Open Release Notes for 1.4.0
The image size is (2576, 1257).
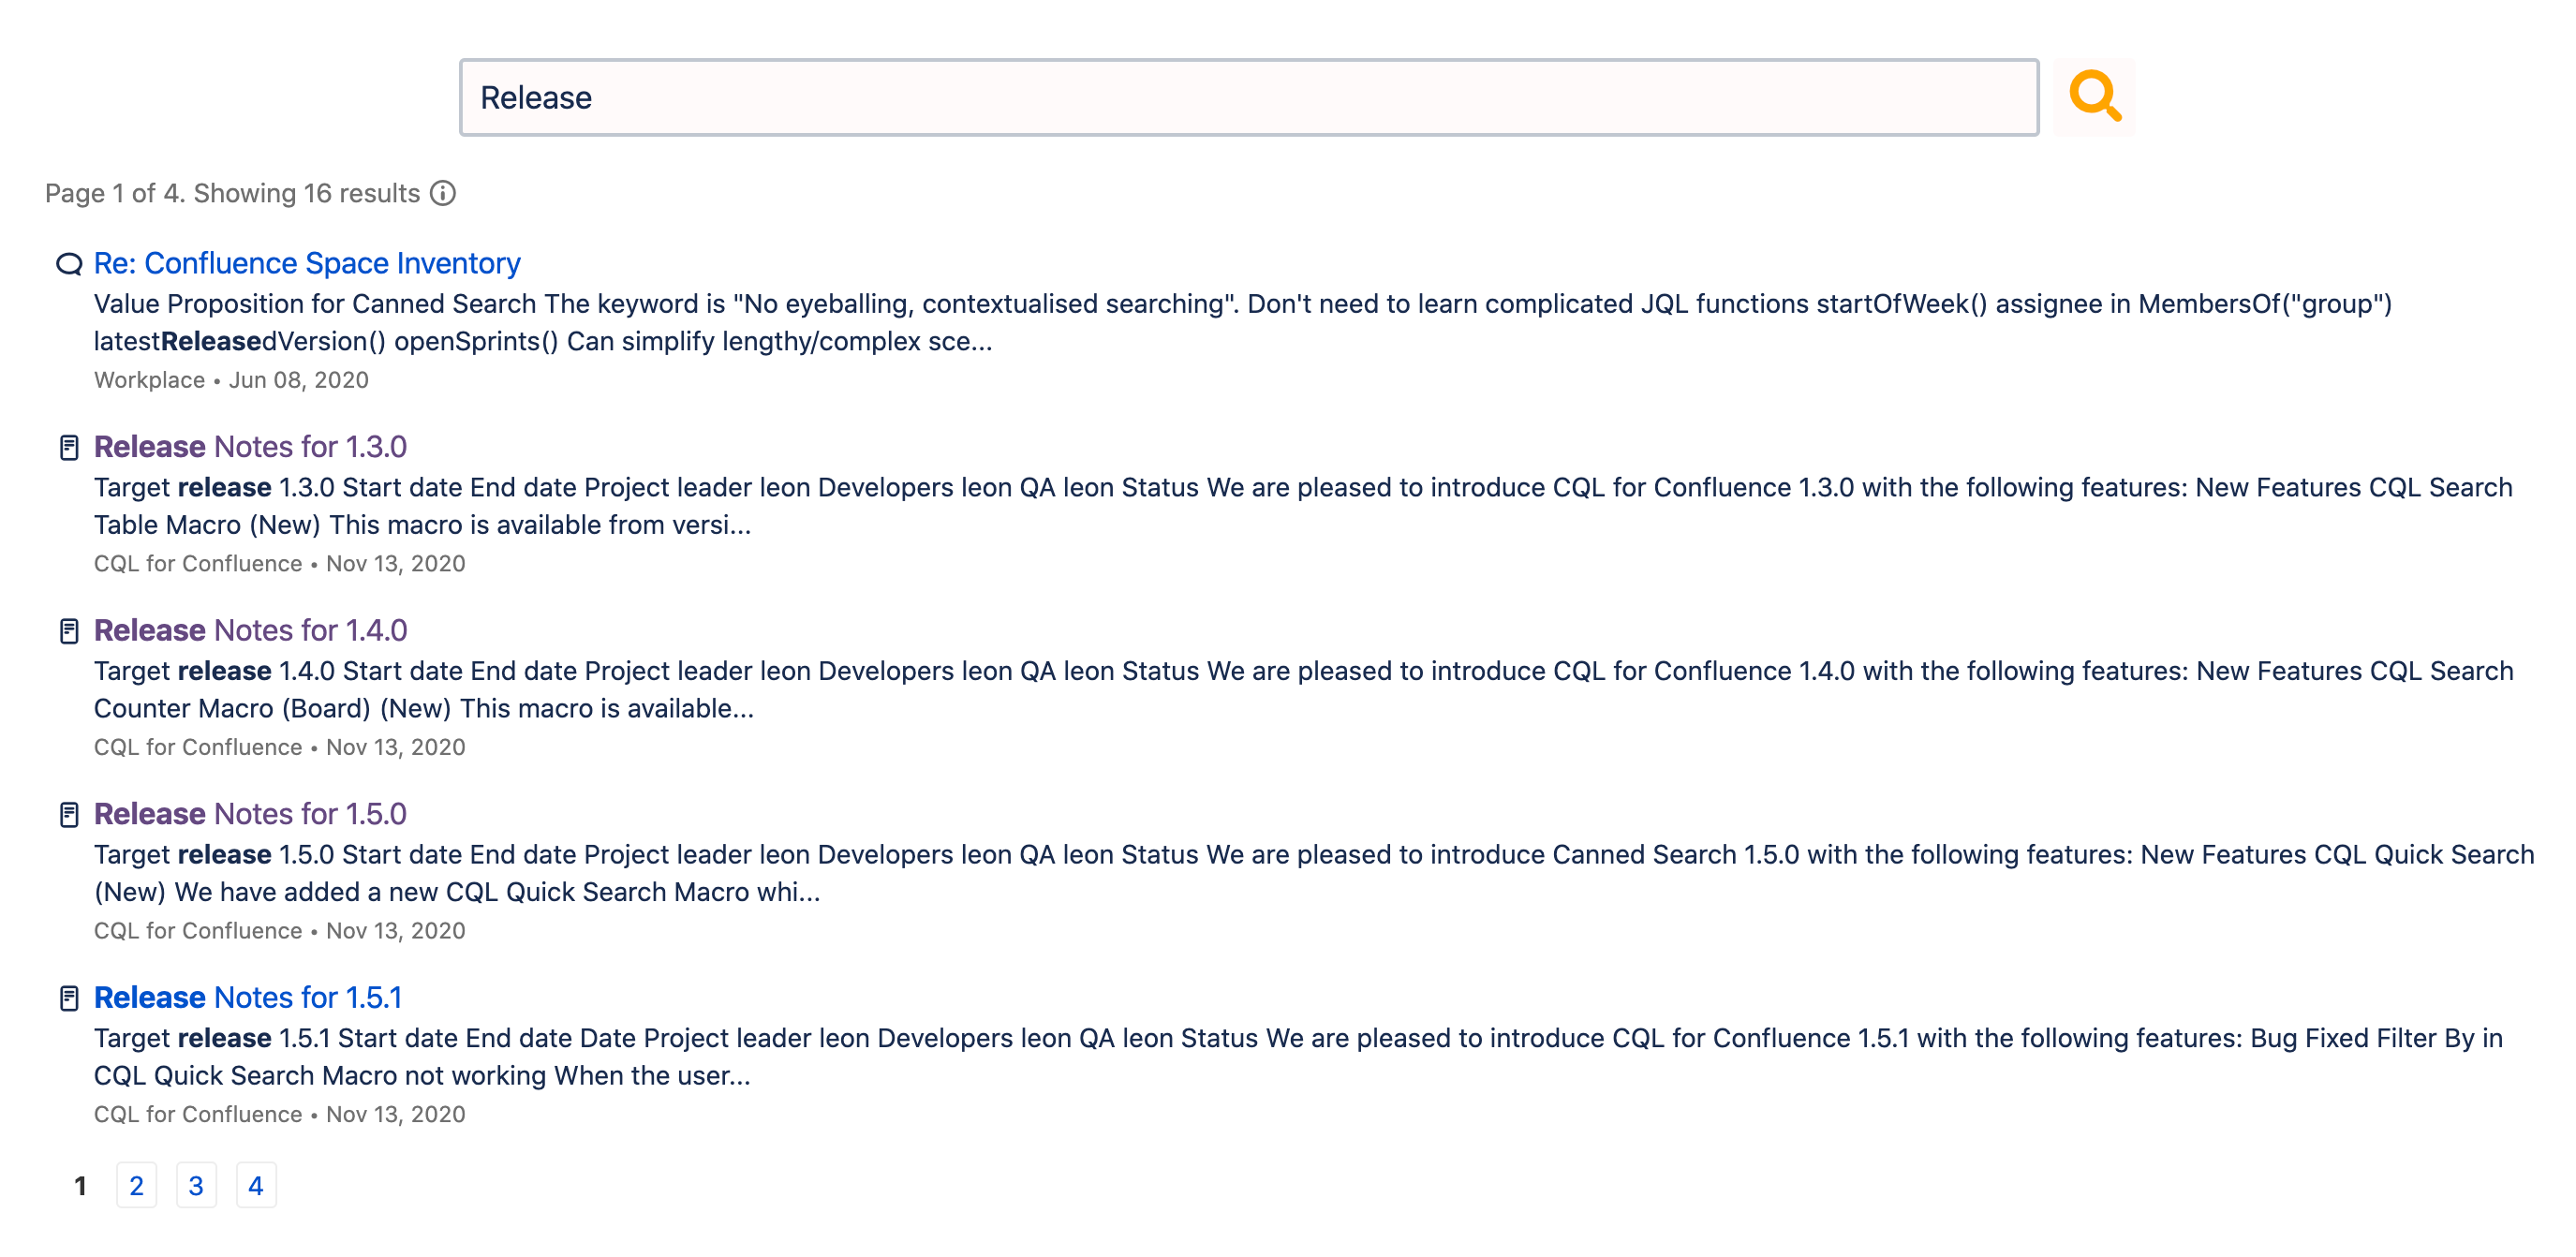tap(250, 630)
